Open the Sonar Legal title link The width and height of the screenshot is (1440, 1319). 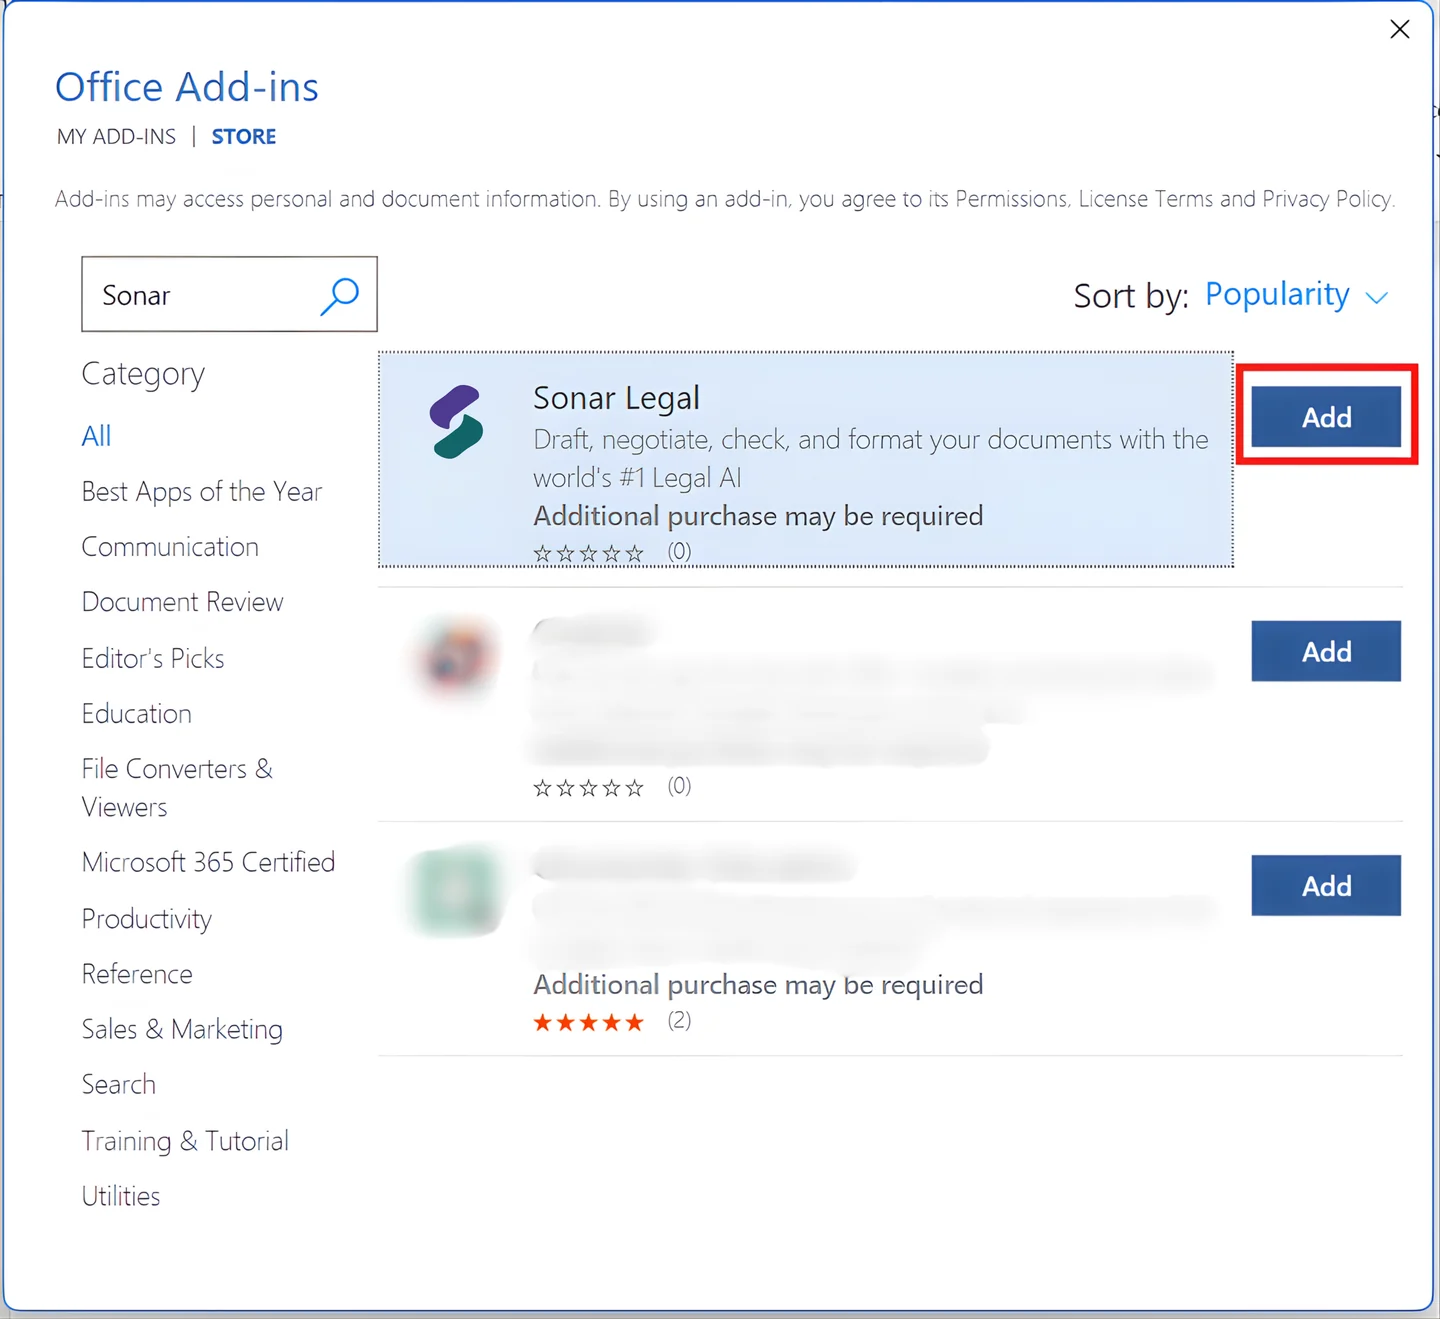click(x=616, y=398)
